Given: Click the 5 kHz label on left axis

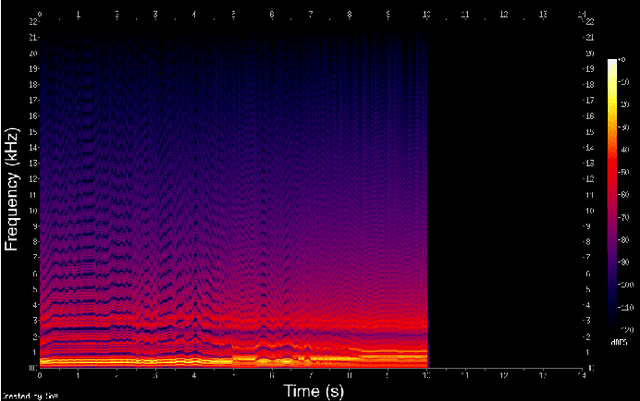Looking at the screenshot, I should point(35,290).
